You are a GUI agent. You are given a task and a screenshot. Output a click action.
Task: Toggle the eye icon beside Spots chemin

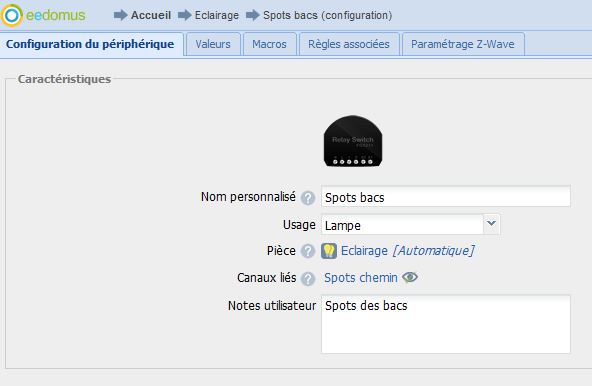[x=410, y=277]
